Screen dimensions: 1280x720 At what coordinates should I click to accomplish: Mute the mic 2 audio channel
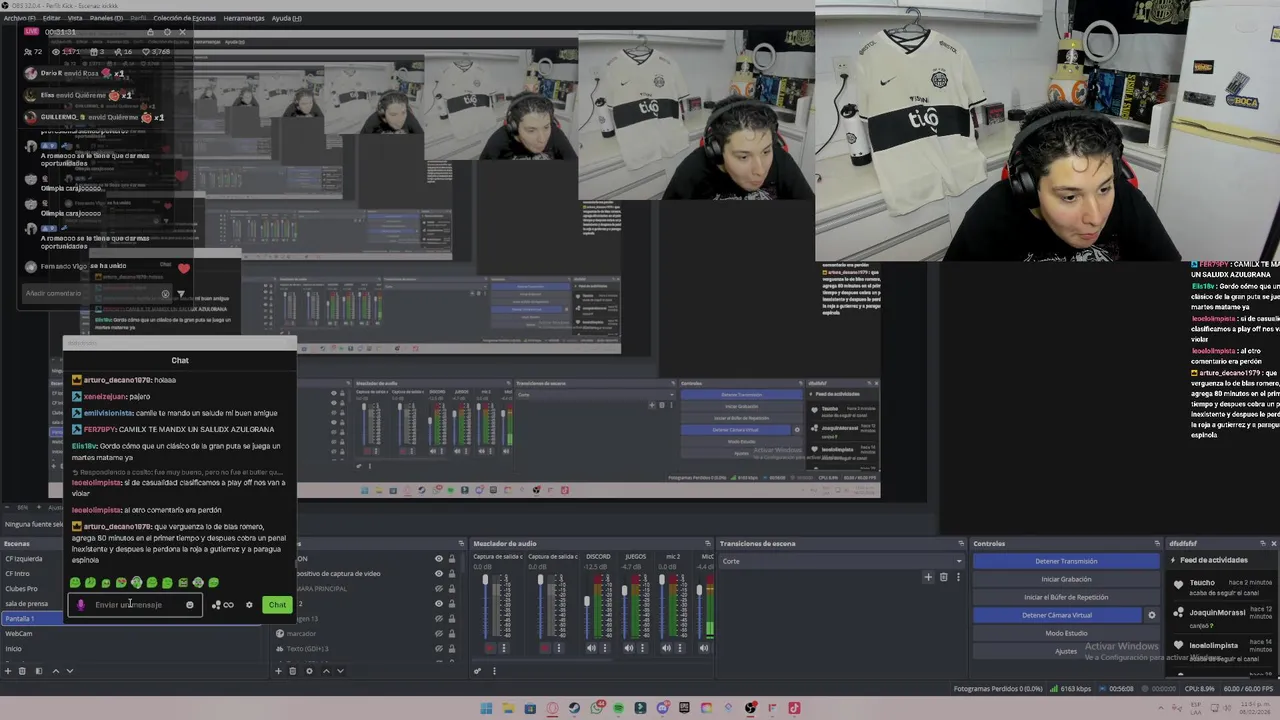pyautogui.click(x=666, y=648)
